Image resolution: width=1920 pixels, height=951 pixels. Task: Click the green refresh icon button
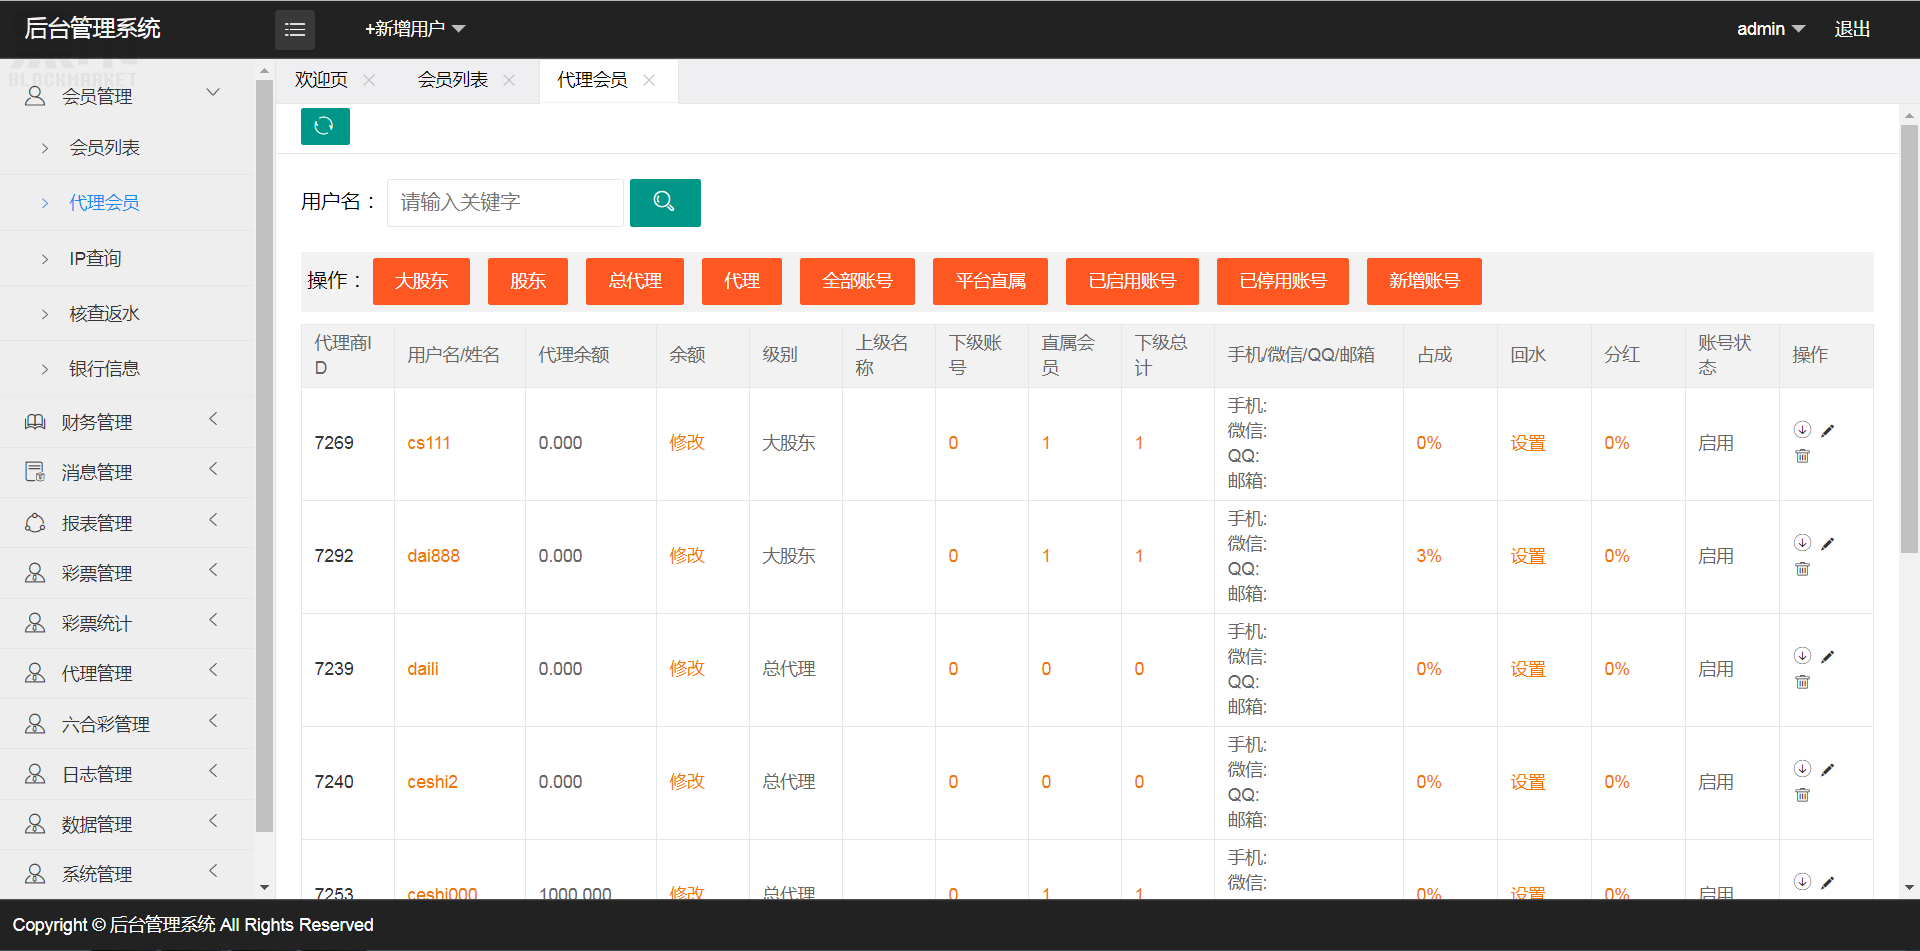tap(325, 126)
